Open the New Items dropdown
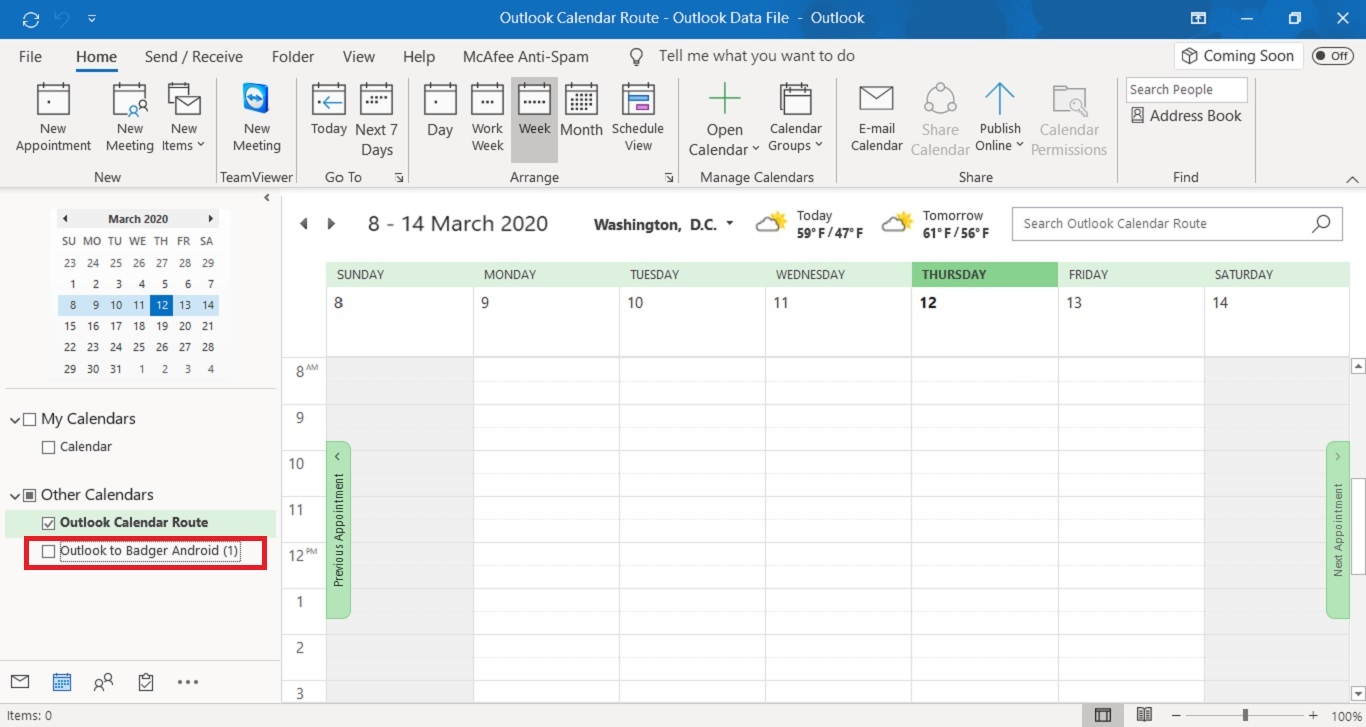 [184, 118]
